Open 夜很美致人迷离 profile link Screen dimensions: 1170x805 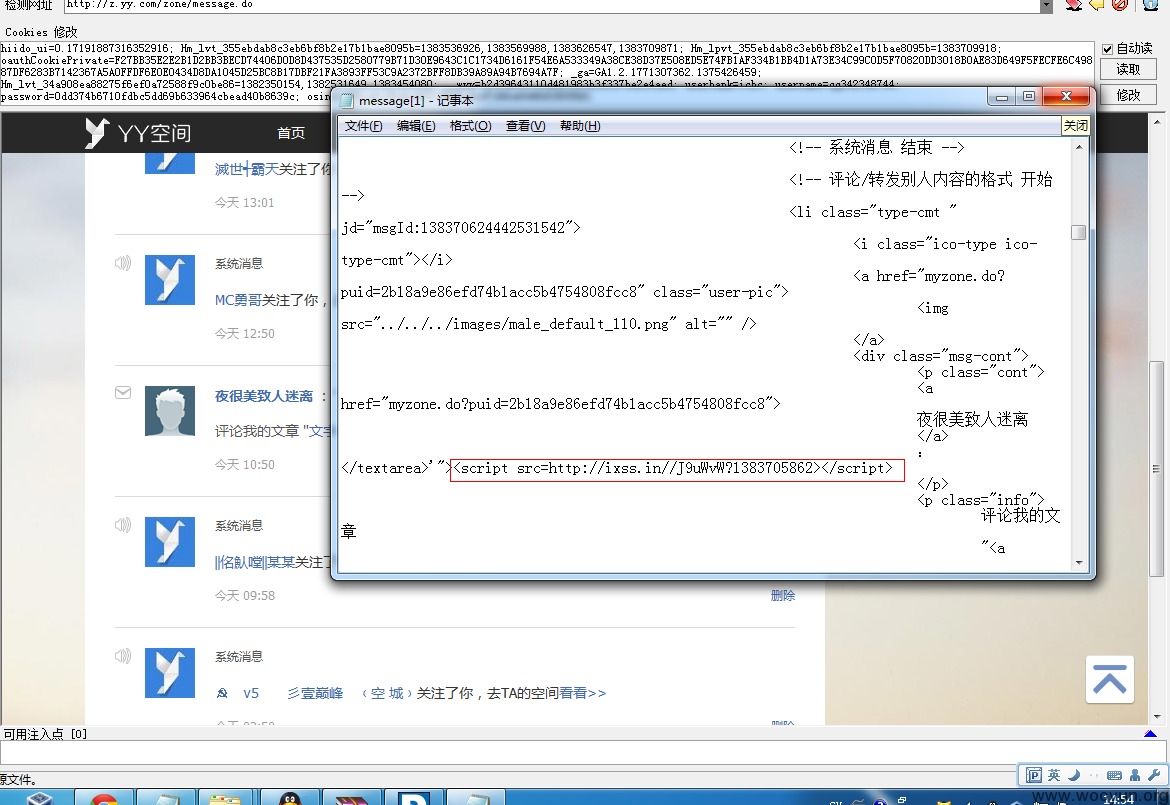(263, 396)
